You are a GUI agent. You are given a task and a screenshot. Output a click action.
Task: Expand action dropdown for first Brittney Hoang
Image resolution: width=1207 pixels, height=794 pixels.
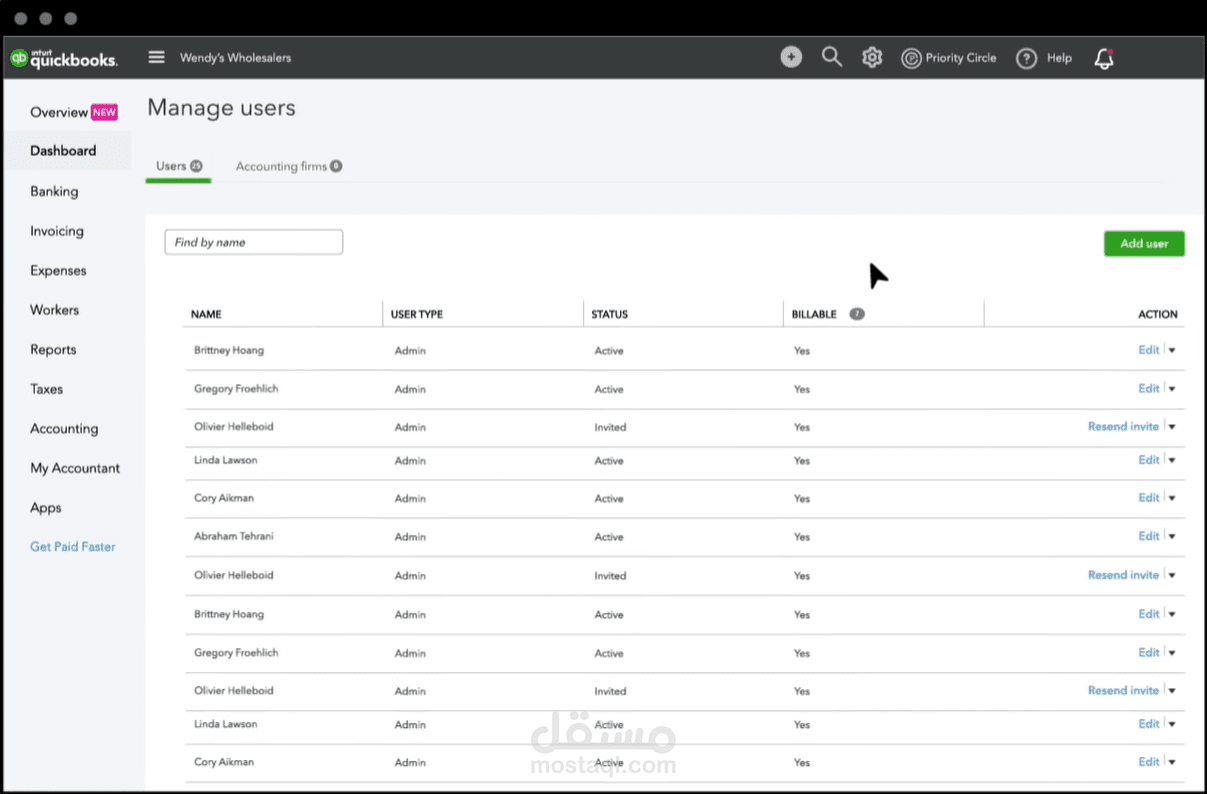coord(1172,350)
